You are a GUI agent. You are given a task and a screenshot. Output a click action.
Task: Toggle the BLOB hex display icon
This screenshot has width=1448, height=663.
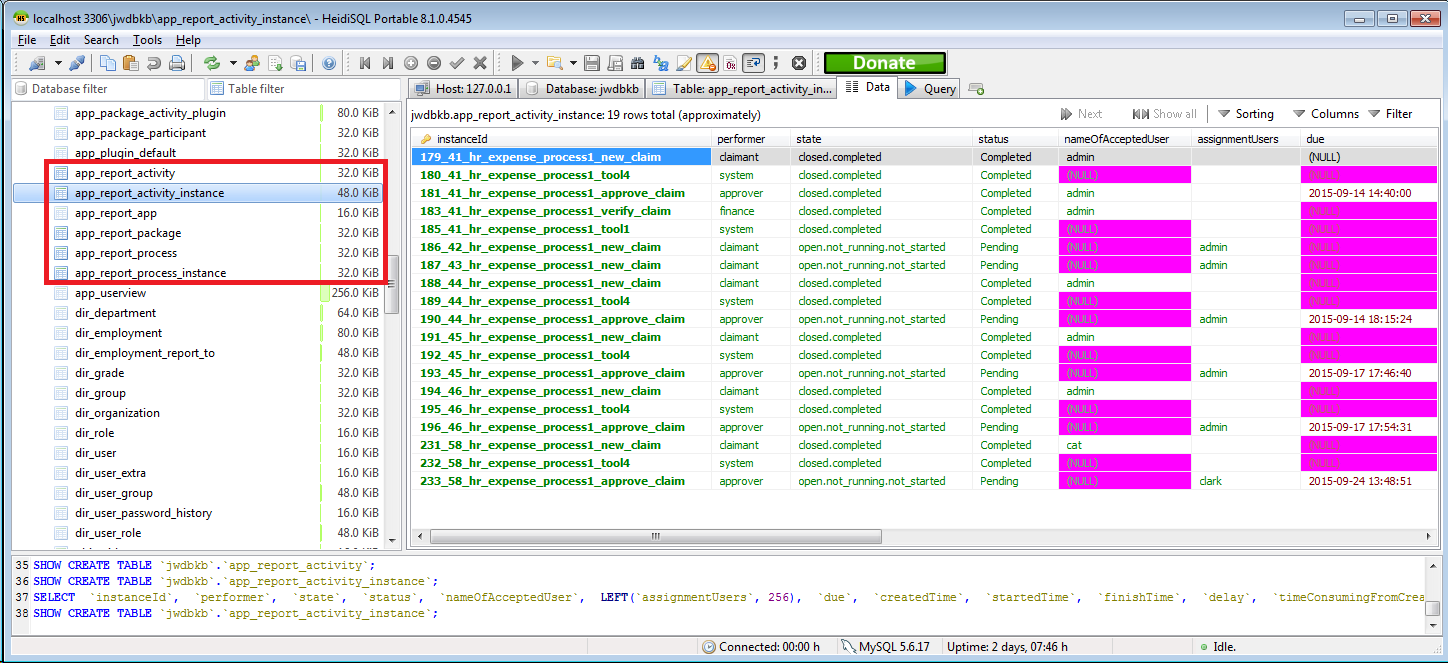coord(730,63)
